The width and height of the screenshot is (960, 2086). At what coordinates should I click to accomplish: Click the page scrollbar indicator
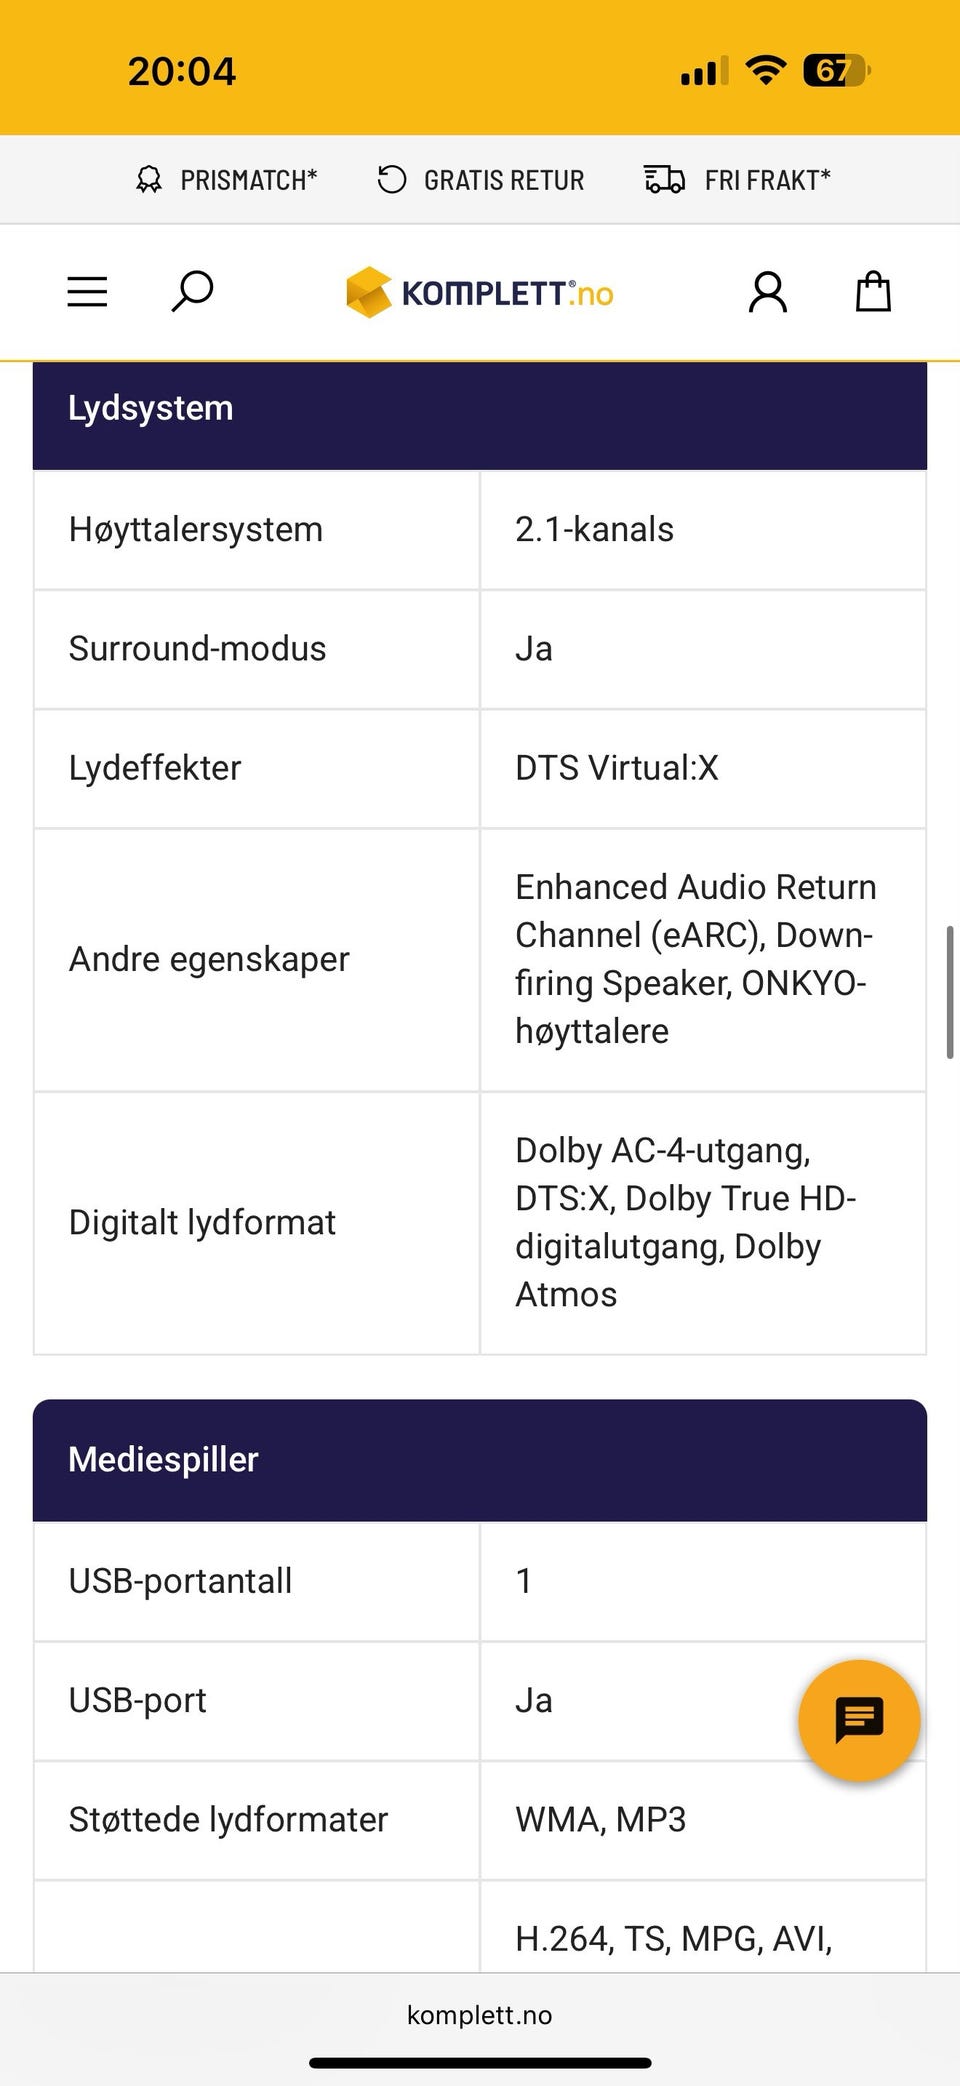[x=949, y=991]
